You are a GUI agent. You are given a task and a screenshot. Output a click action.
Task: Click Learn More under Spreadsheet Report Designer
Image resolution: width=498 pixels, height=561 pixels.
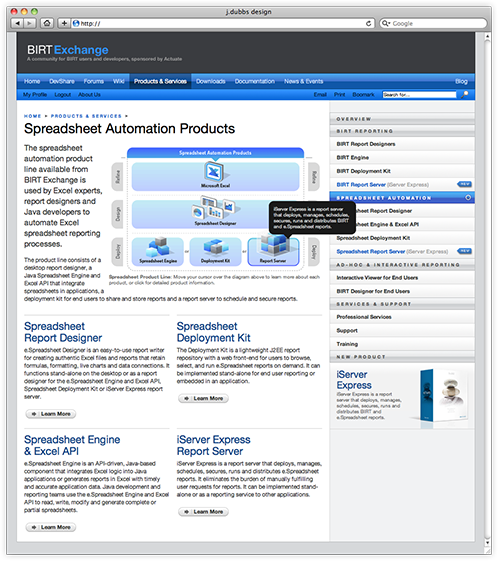click(51, 414)
